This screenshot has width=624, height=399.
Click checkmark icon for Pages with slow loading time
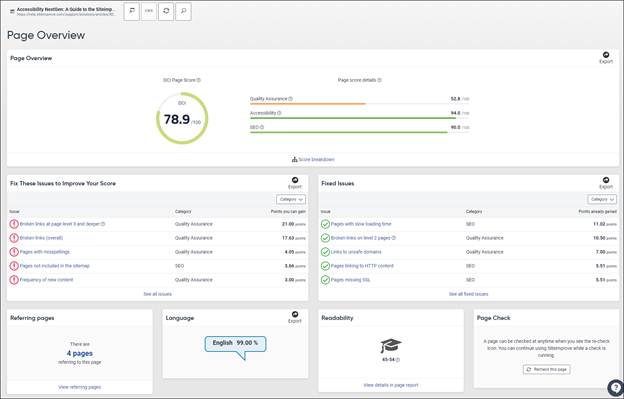coord(325,224)
